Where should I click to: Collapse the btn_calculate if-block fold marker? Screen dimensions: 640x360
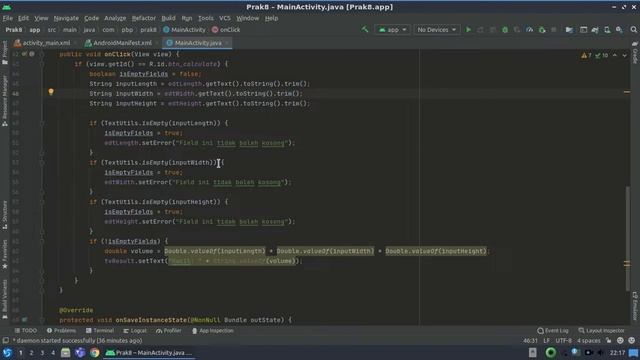[x=42, y=64]
